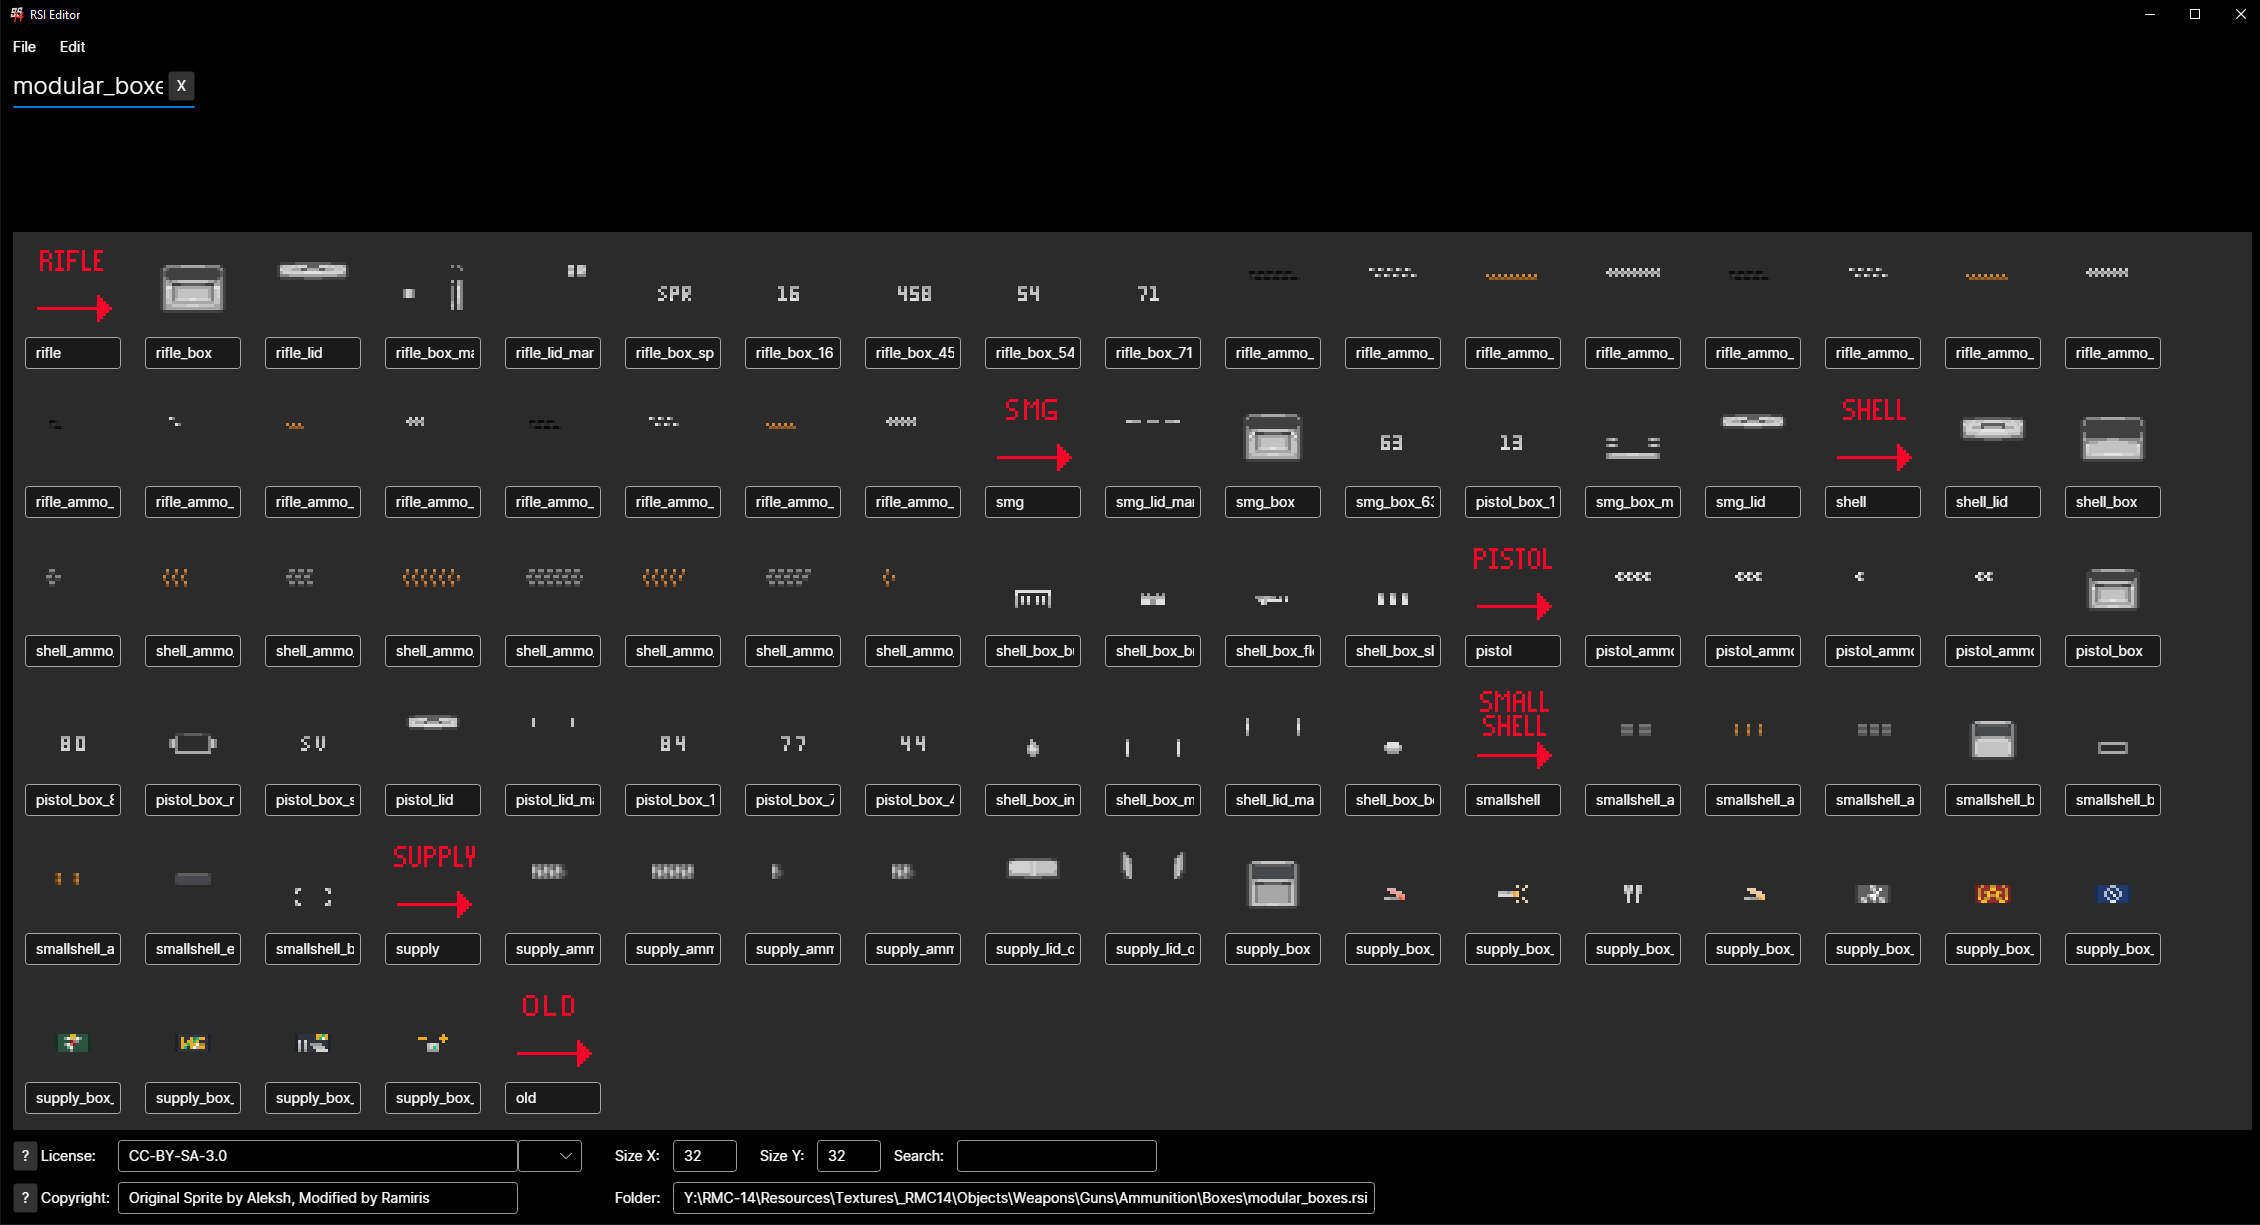Select the supply_box crate sprite
Screen dimensions: 2260x1225
coord(1272,884)
